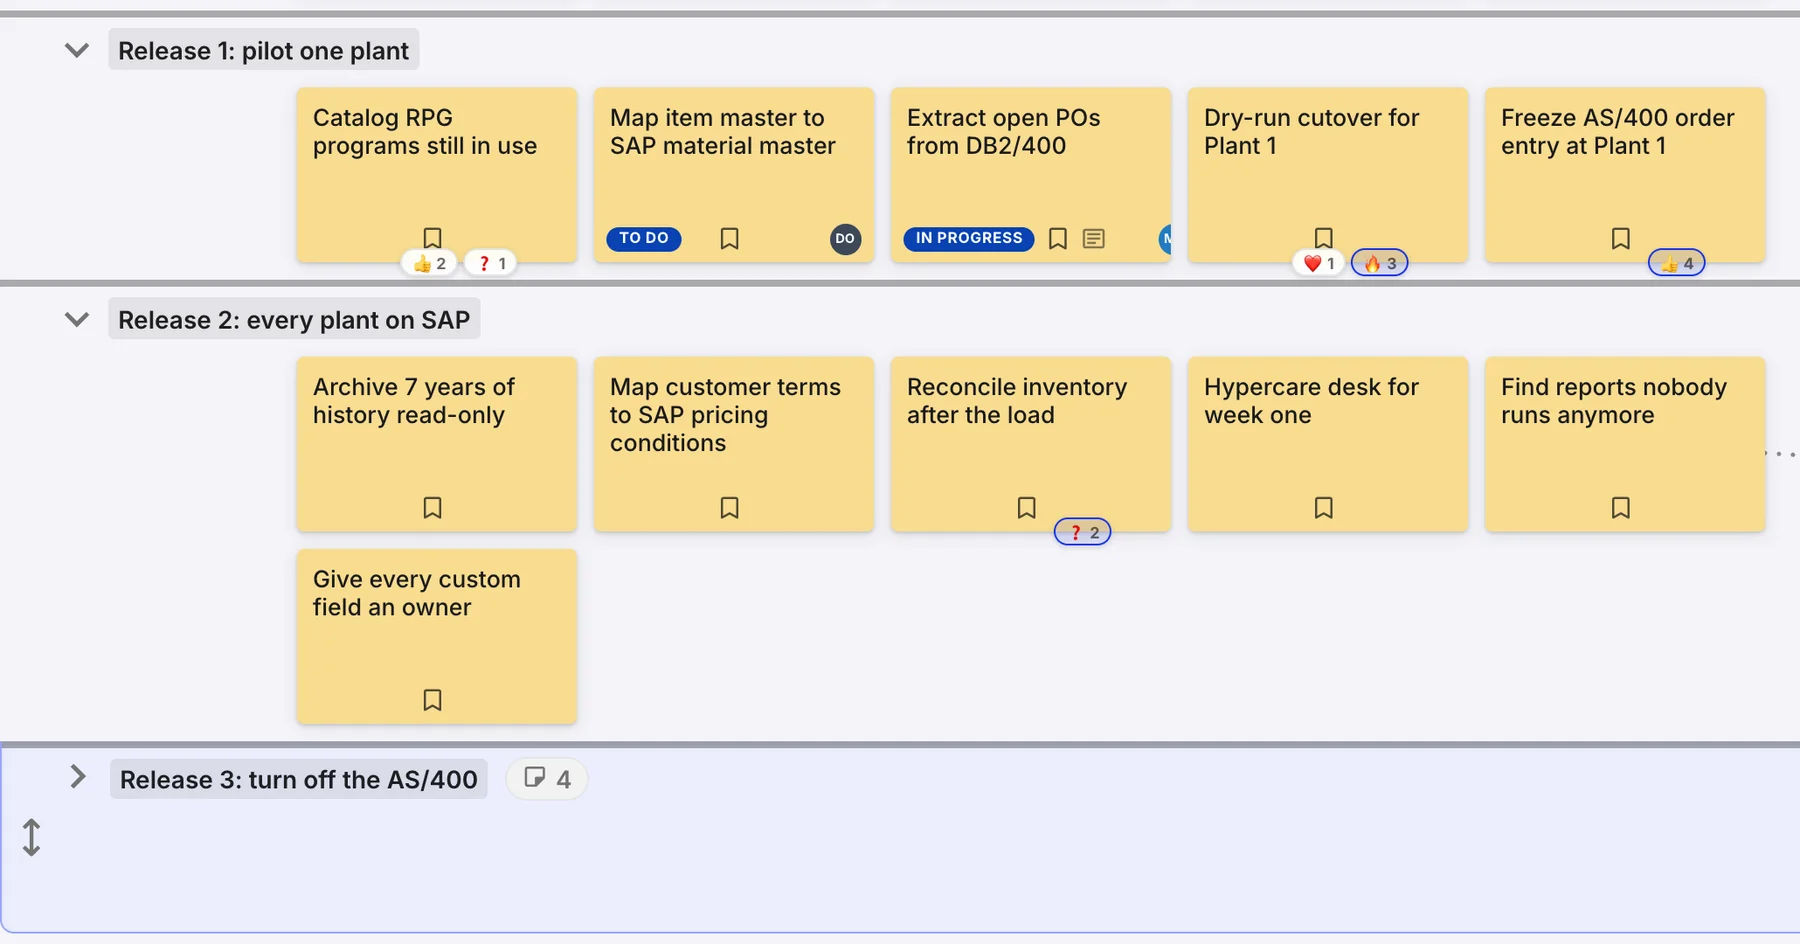Select the Release 1: pilot one plant title

pos(263,50)
